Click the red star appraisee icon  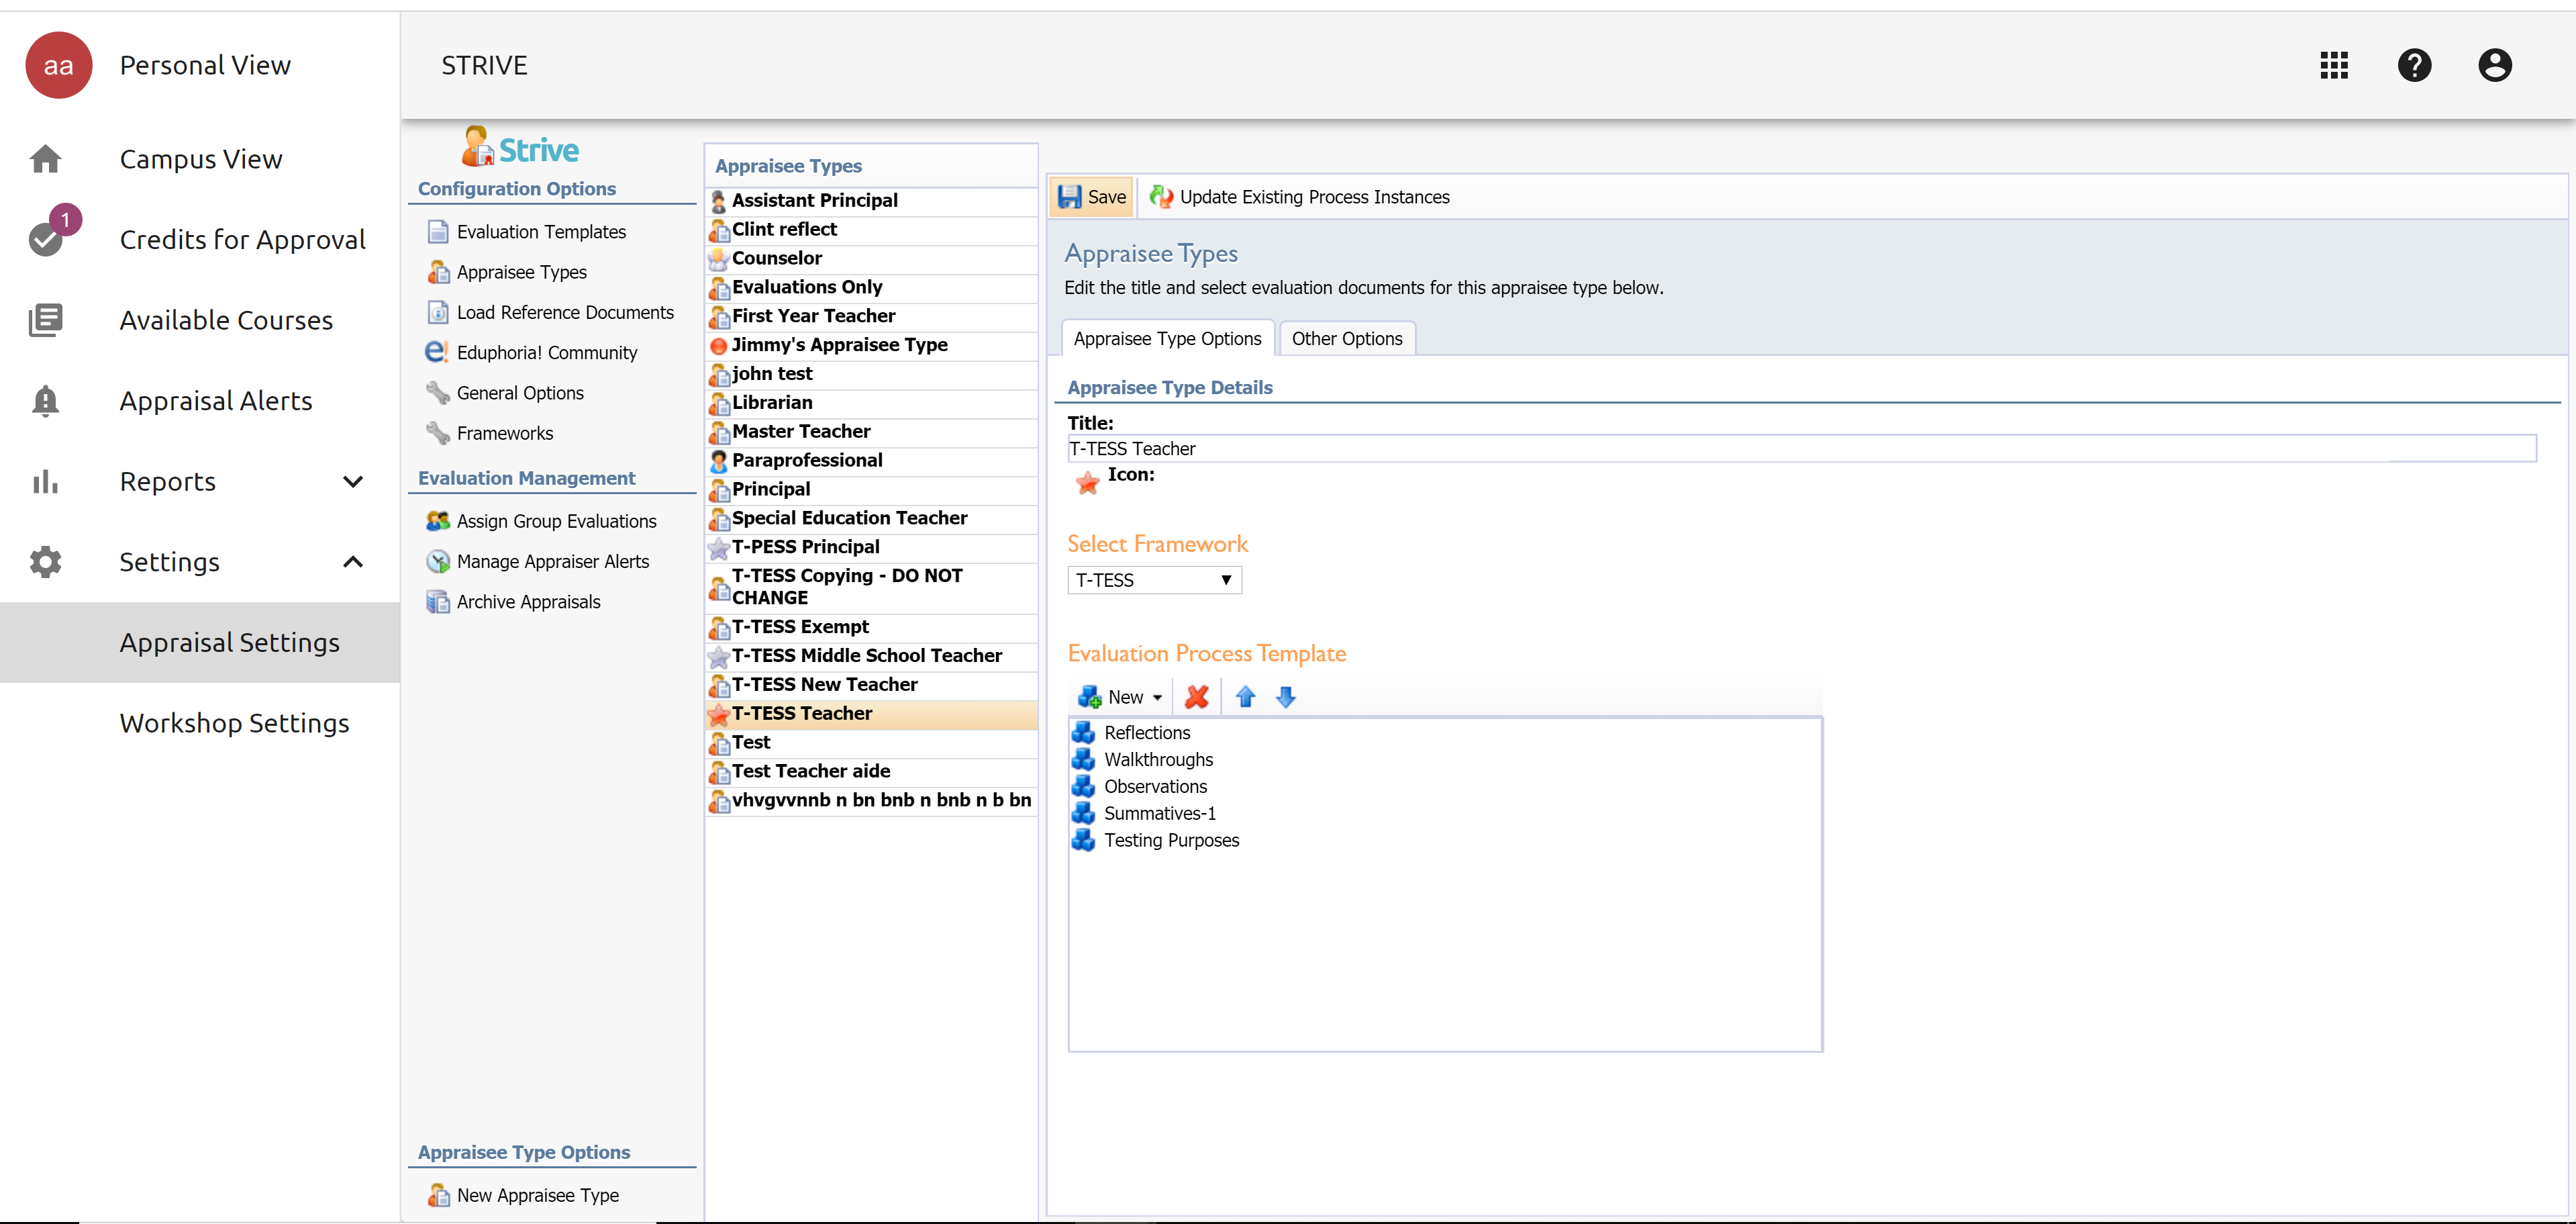(x=1087, y=483)
